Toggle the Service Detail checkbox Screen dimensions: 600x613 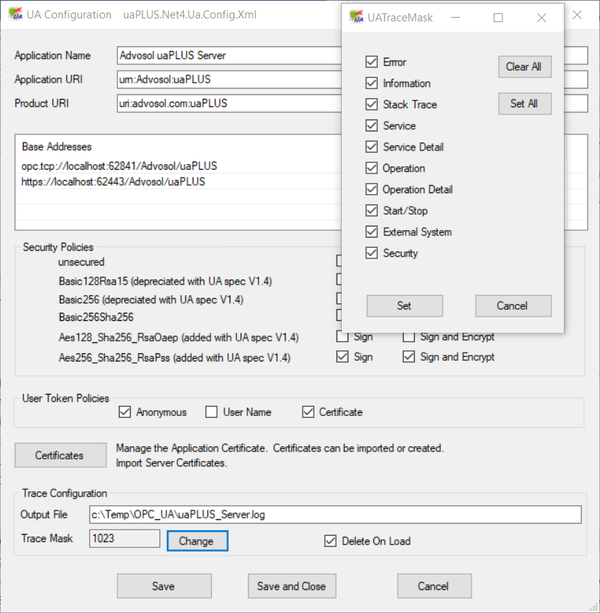[x=371, y=147]
